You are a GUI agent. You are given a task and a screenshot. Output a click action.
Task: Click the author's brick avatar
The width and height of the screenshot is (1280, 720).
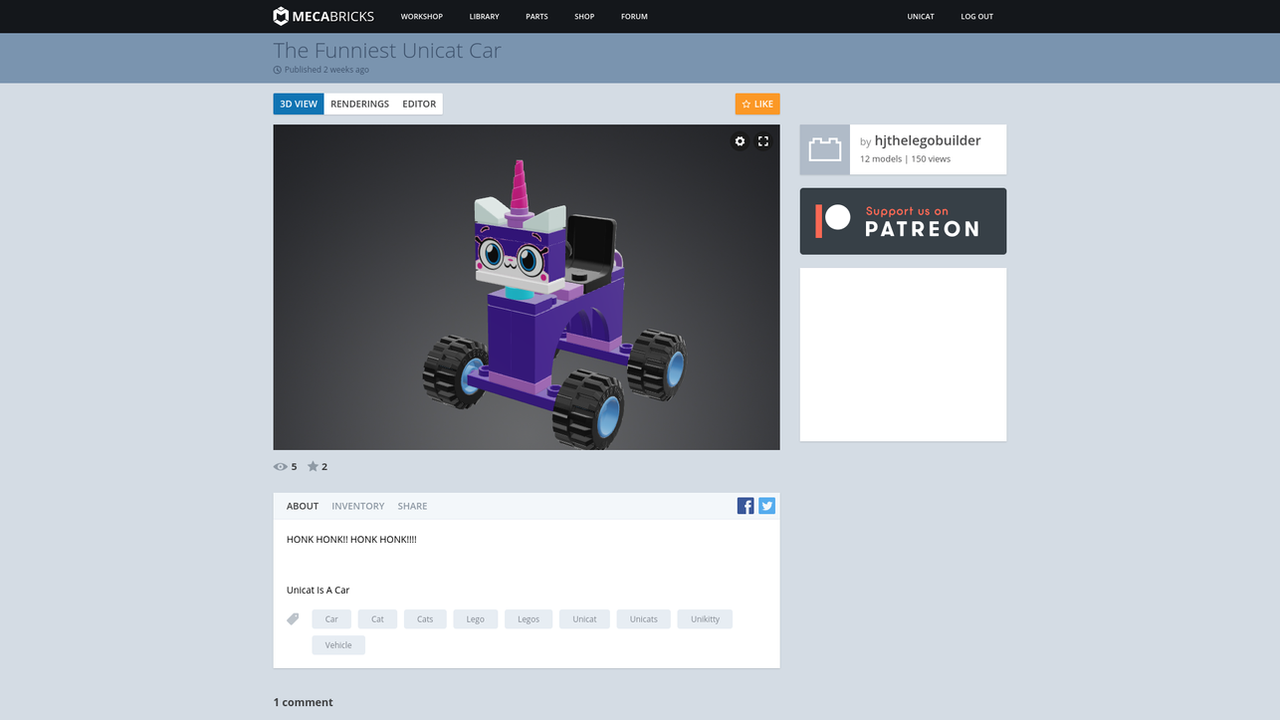(825, 150)
